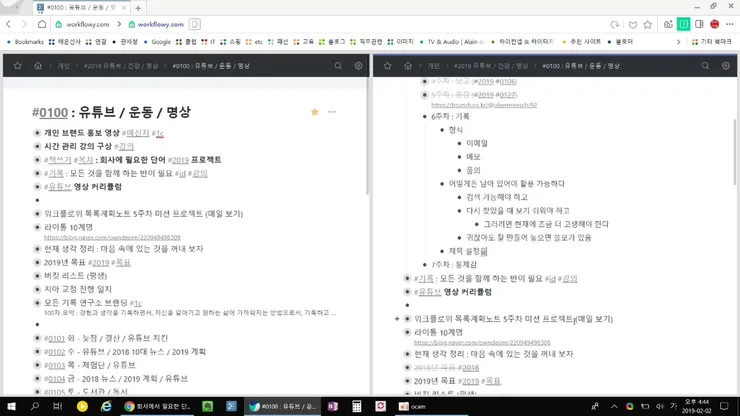Click text 제목 설정일 in right pane
The image size is (740, 416).
pyautogui.click(x=468, y=251)
